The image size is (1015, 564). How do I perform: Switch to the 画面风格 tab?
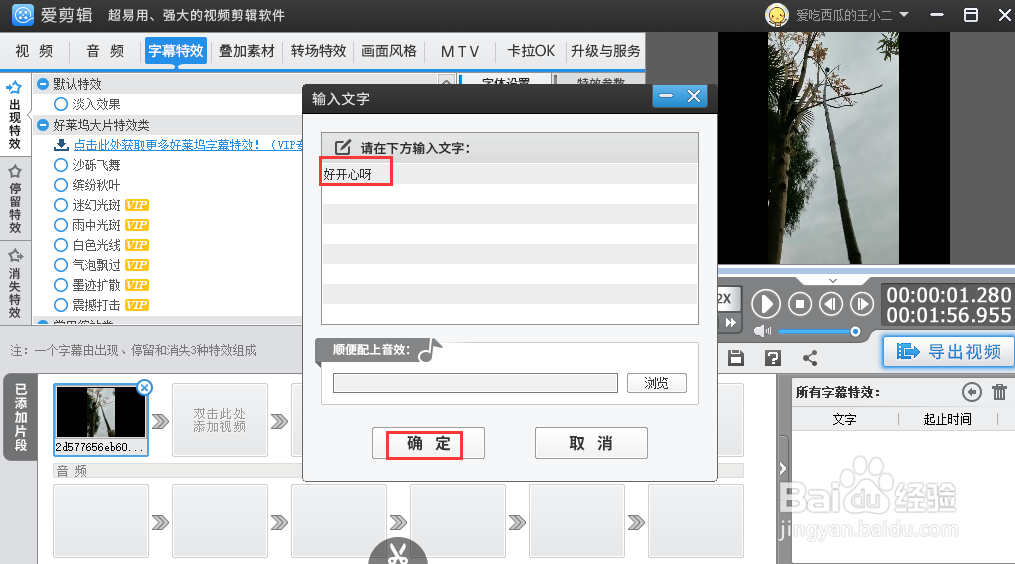388,51
